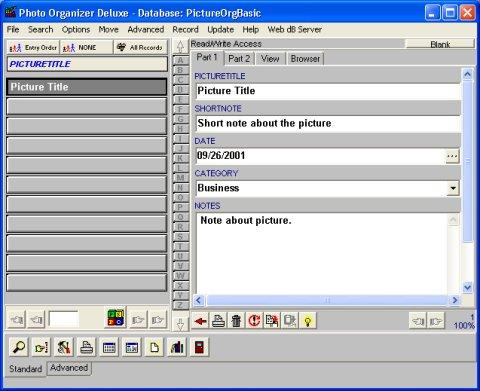Click the red door exit icon

point(199,347)
